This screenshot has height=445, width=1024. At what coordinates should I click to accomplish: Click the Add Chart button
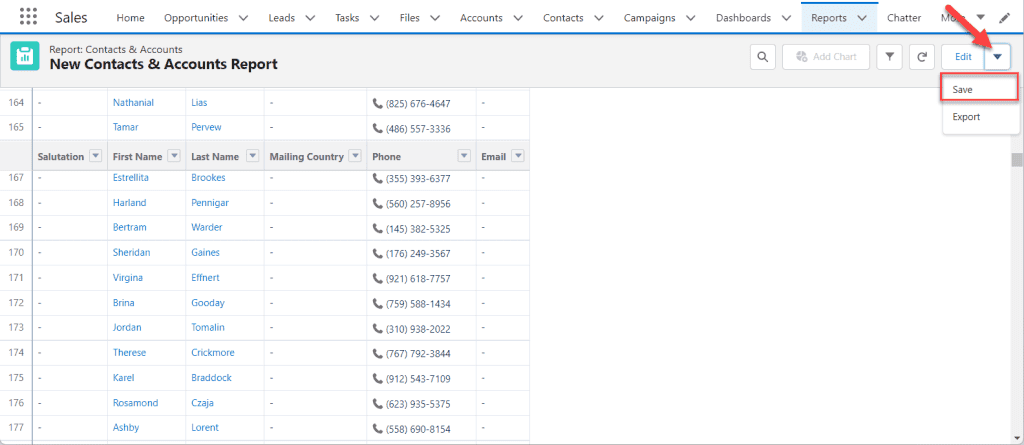[826, 57]
